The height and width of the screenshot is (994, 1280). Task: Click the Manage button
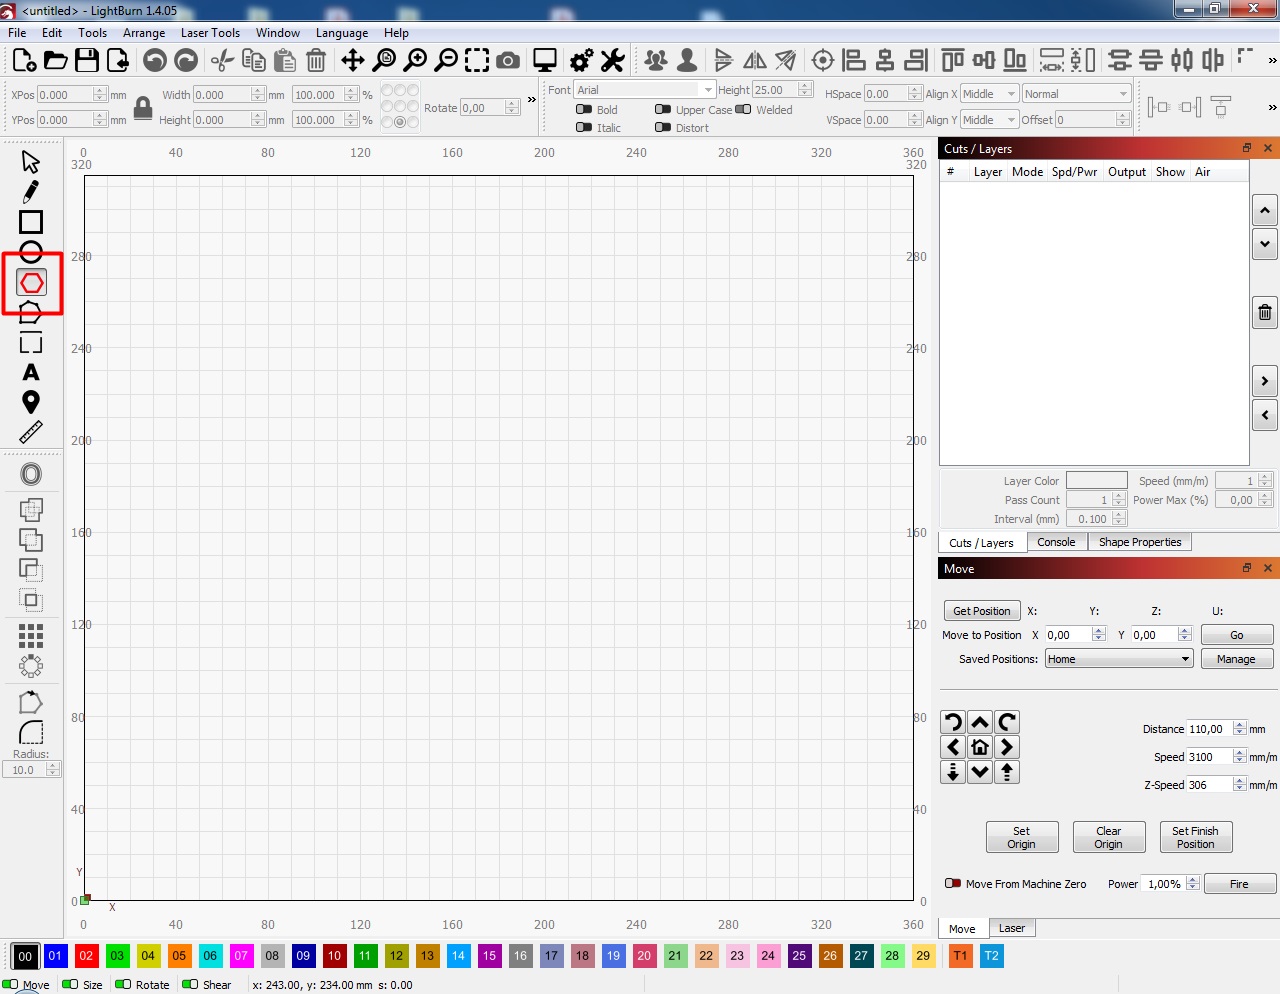click(1237, 659)
